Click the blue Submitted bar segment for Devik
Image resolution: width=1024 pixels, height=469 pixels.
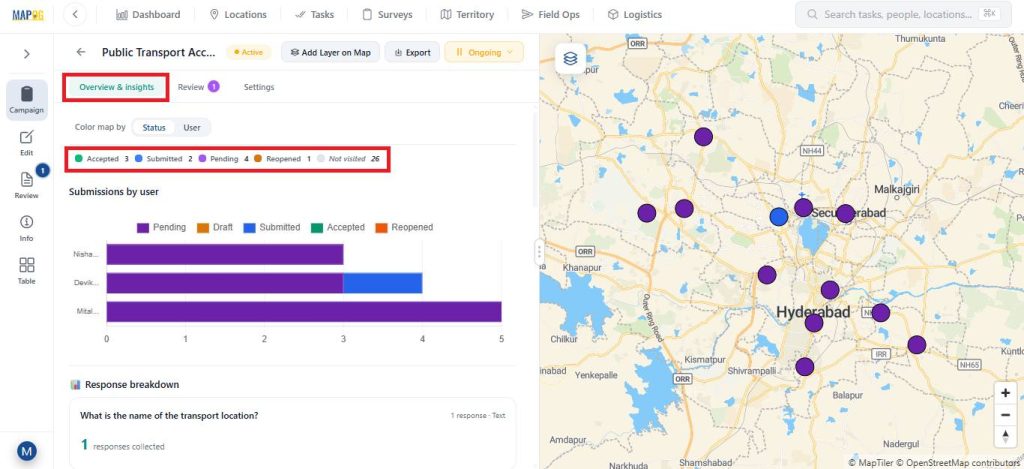[383, 283]
